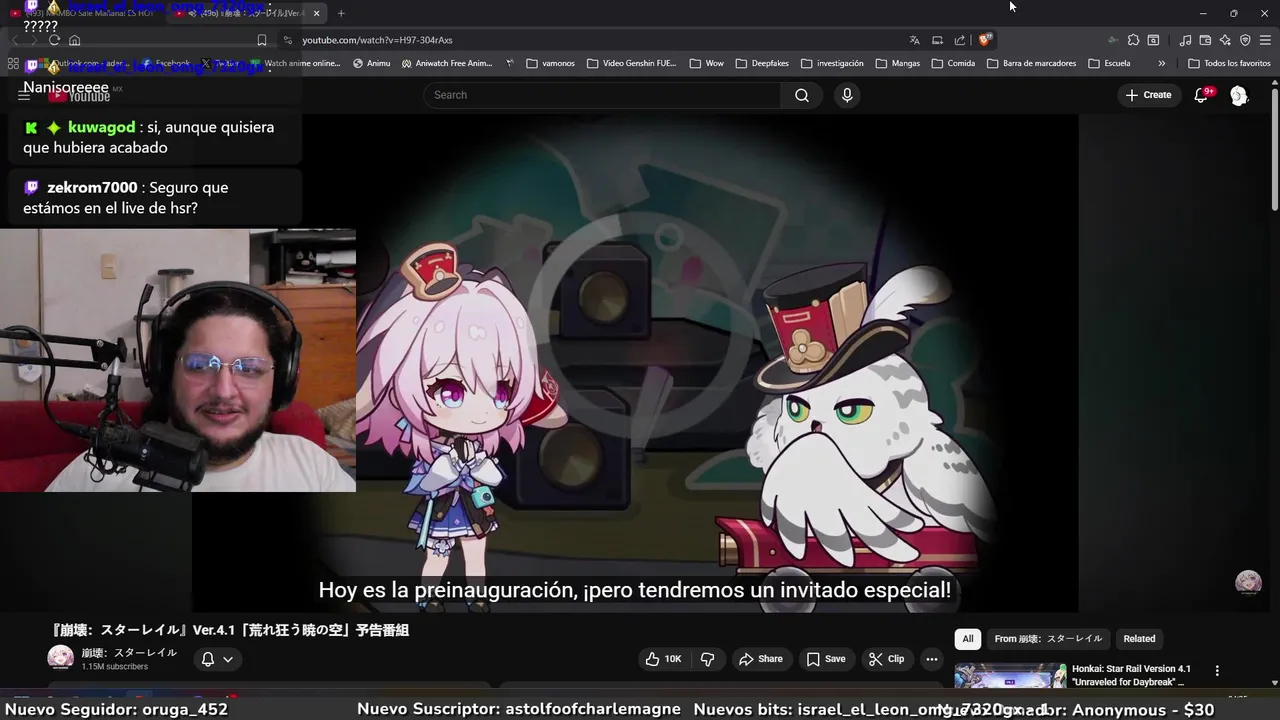Open Unraveled for Daybreak video title

click(1131, 675)
